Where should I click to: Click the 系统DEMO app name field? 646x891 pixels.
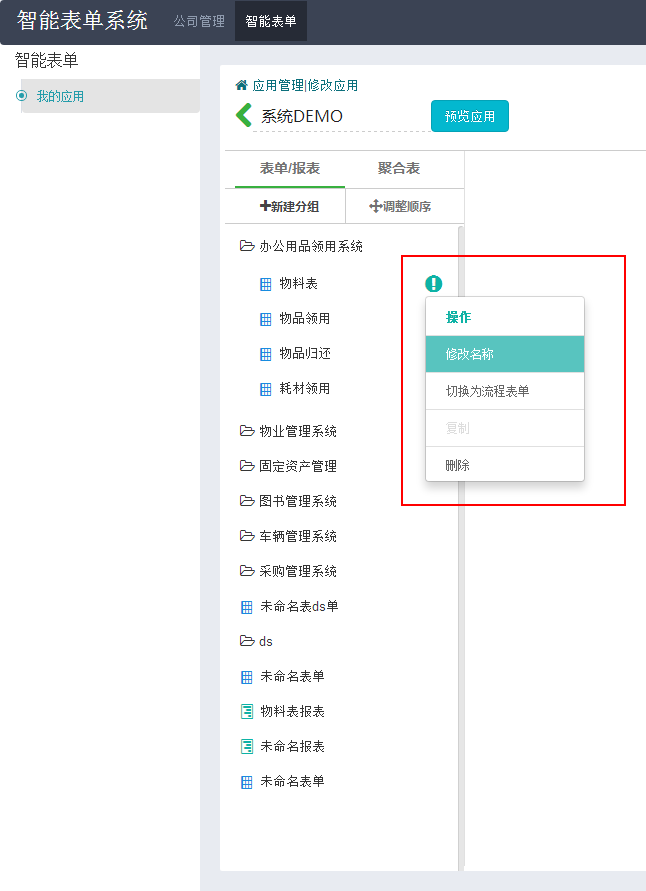[341, 116]
